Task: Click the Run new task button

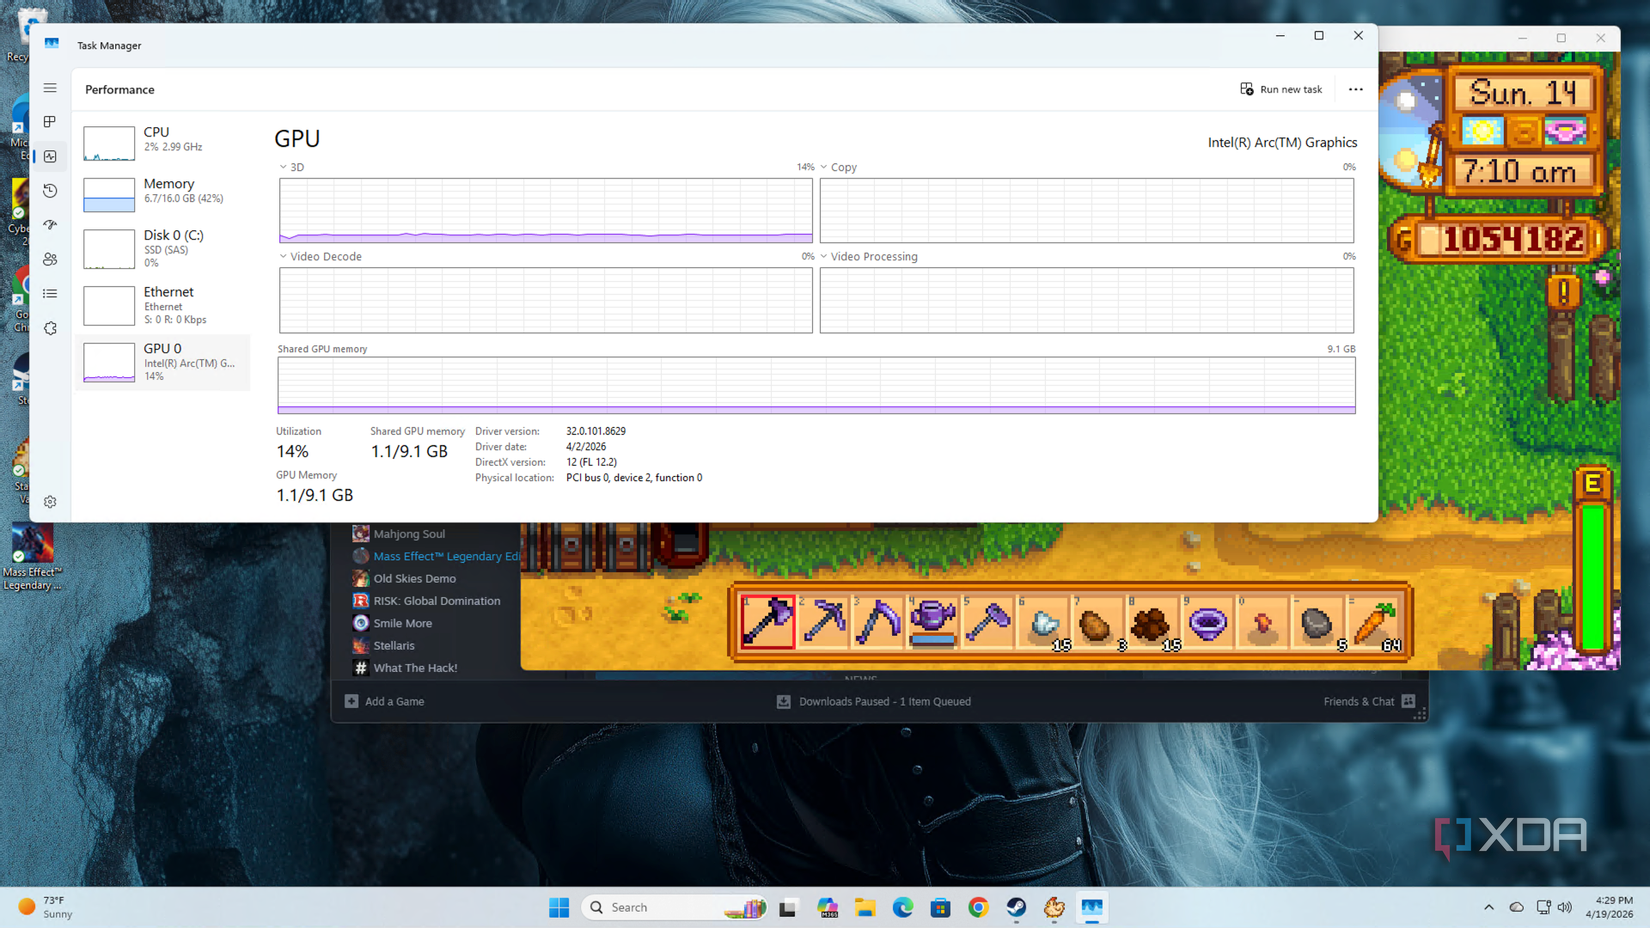Action: tap(1281, 89)
